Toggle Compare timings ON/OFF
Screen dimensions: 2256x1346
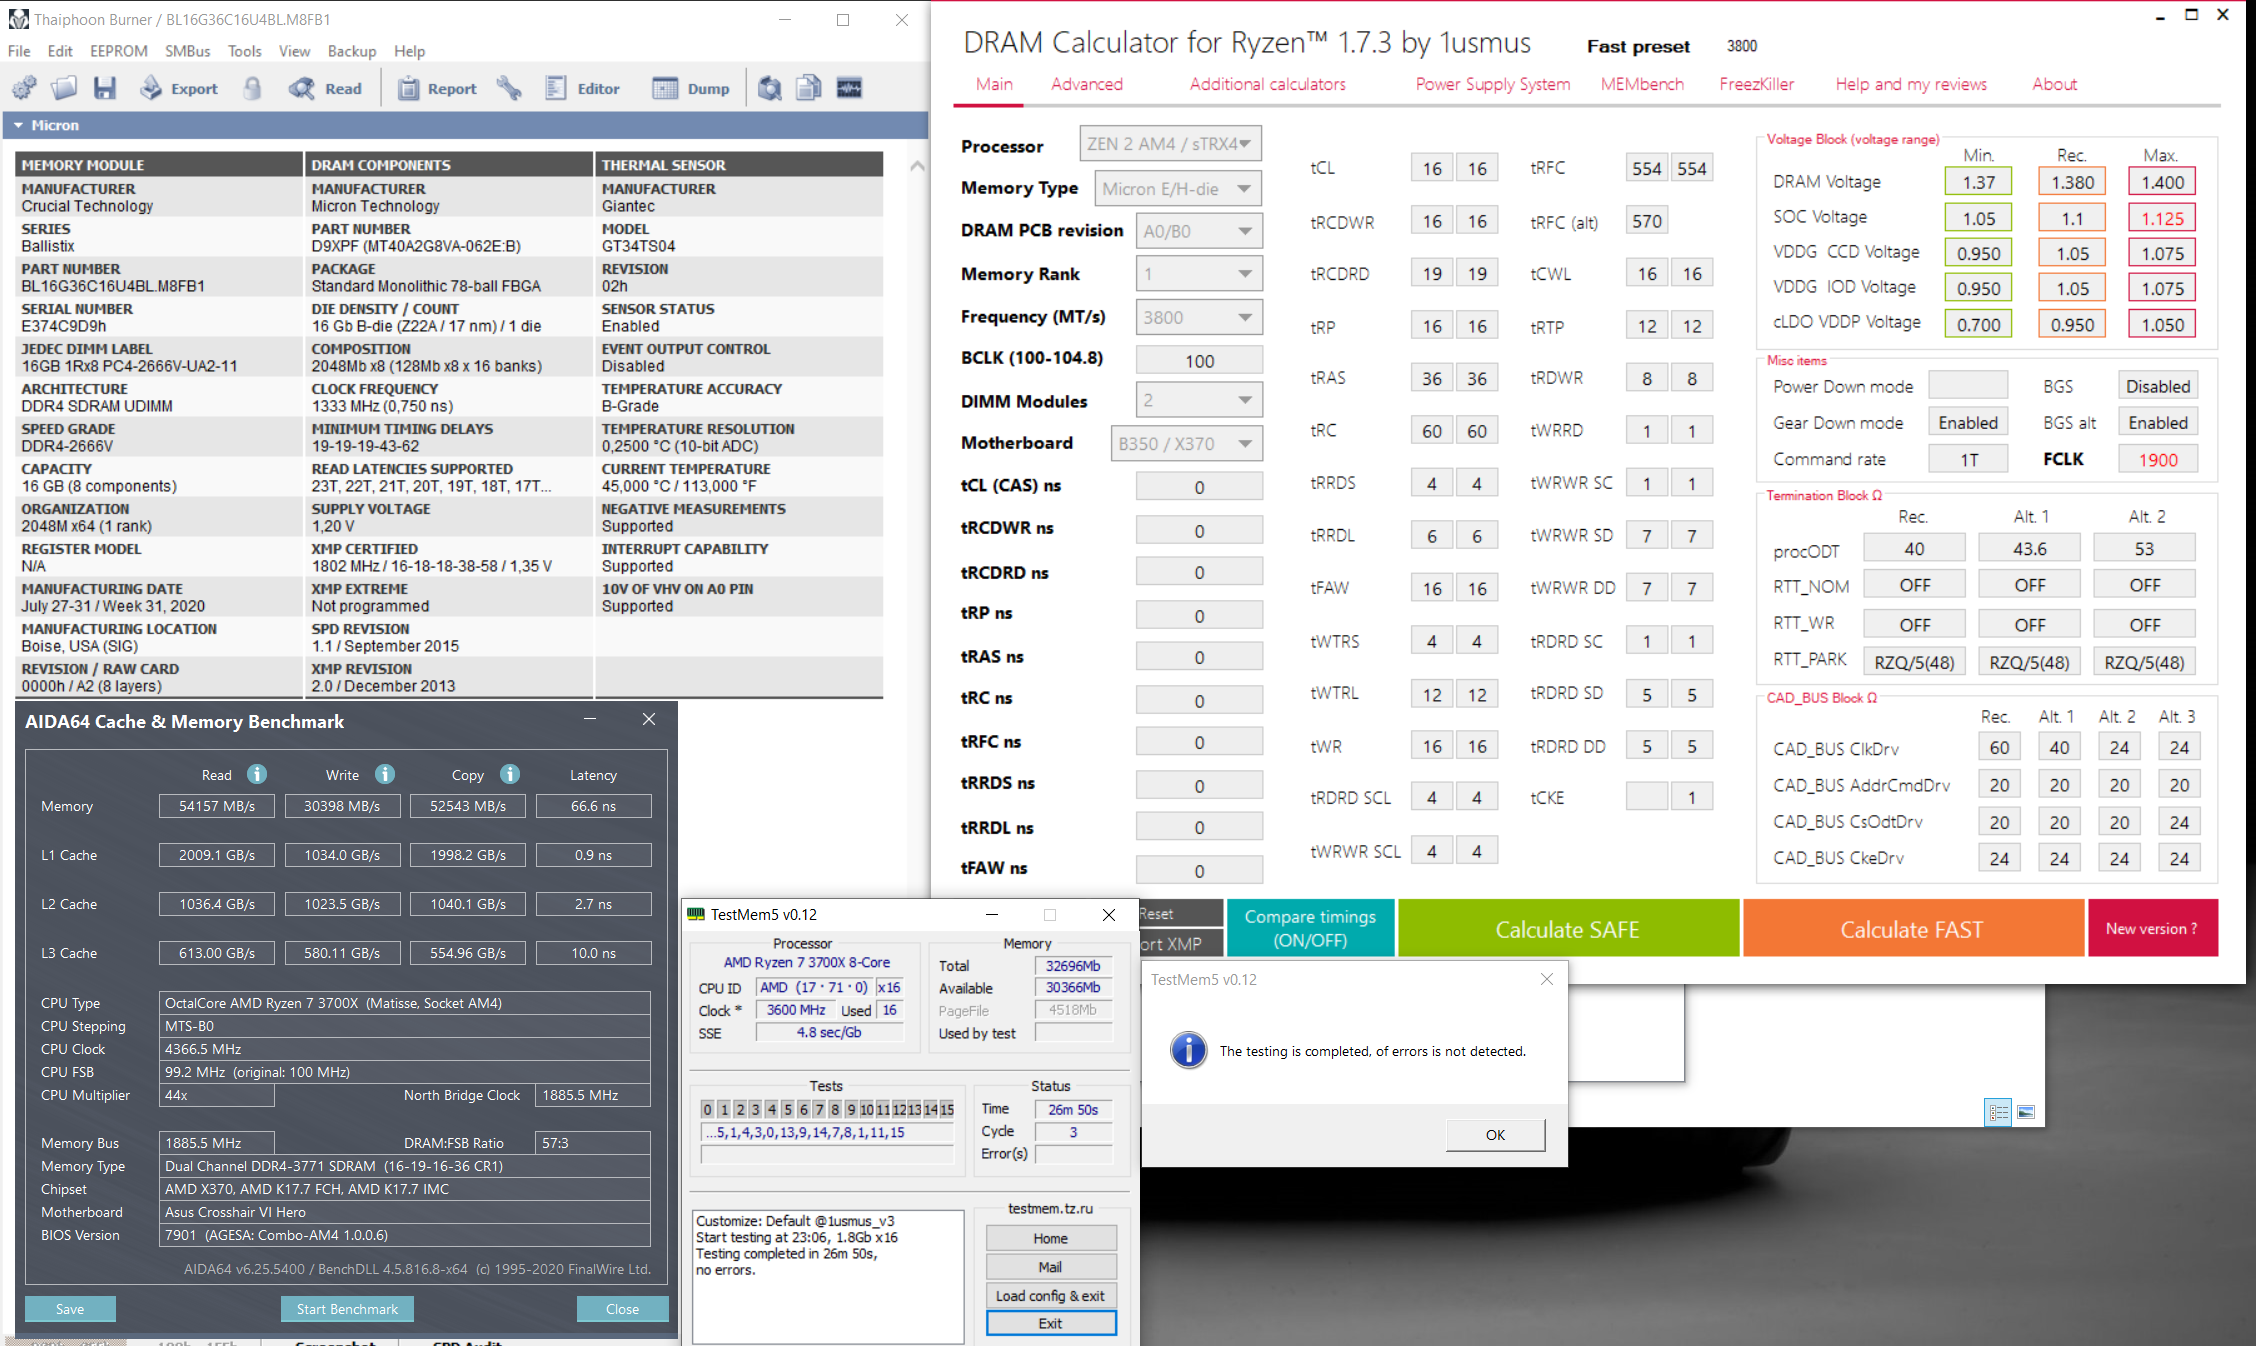click(x=1310, y=928)
